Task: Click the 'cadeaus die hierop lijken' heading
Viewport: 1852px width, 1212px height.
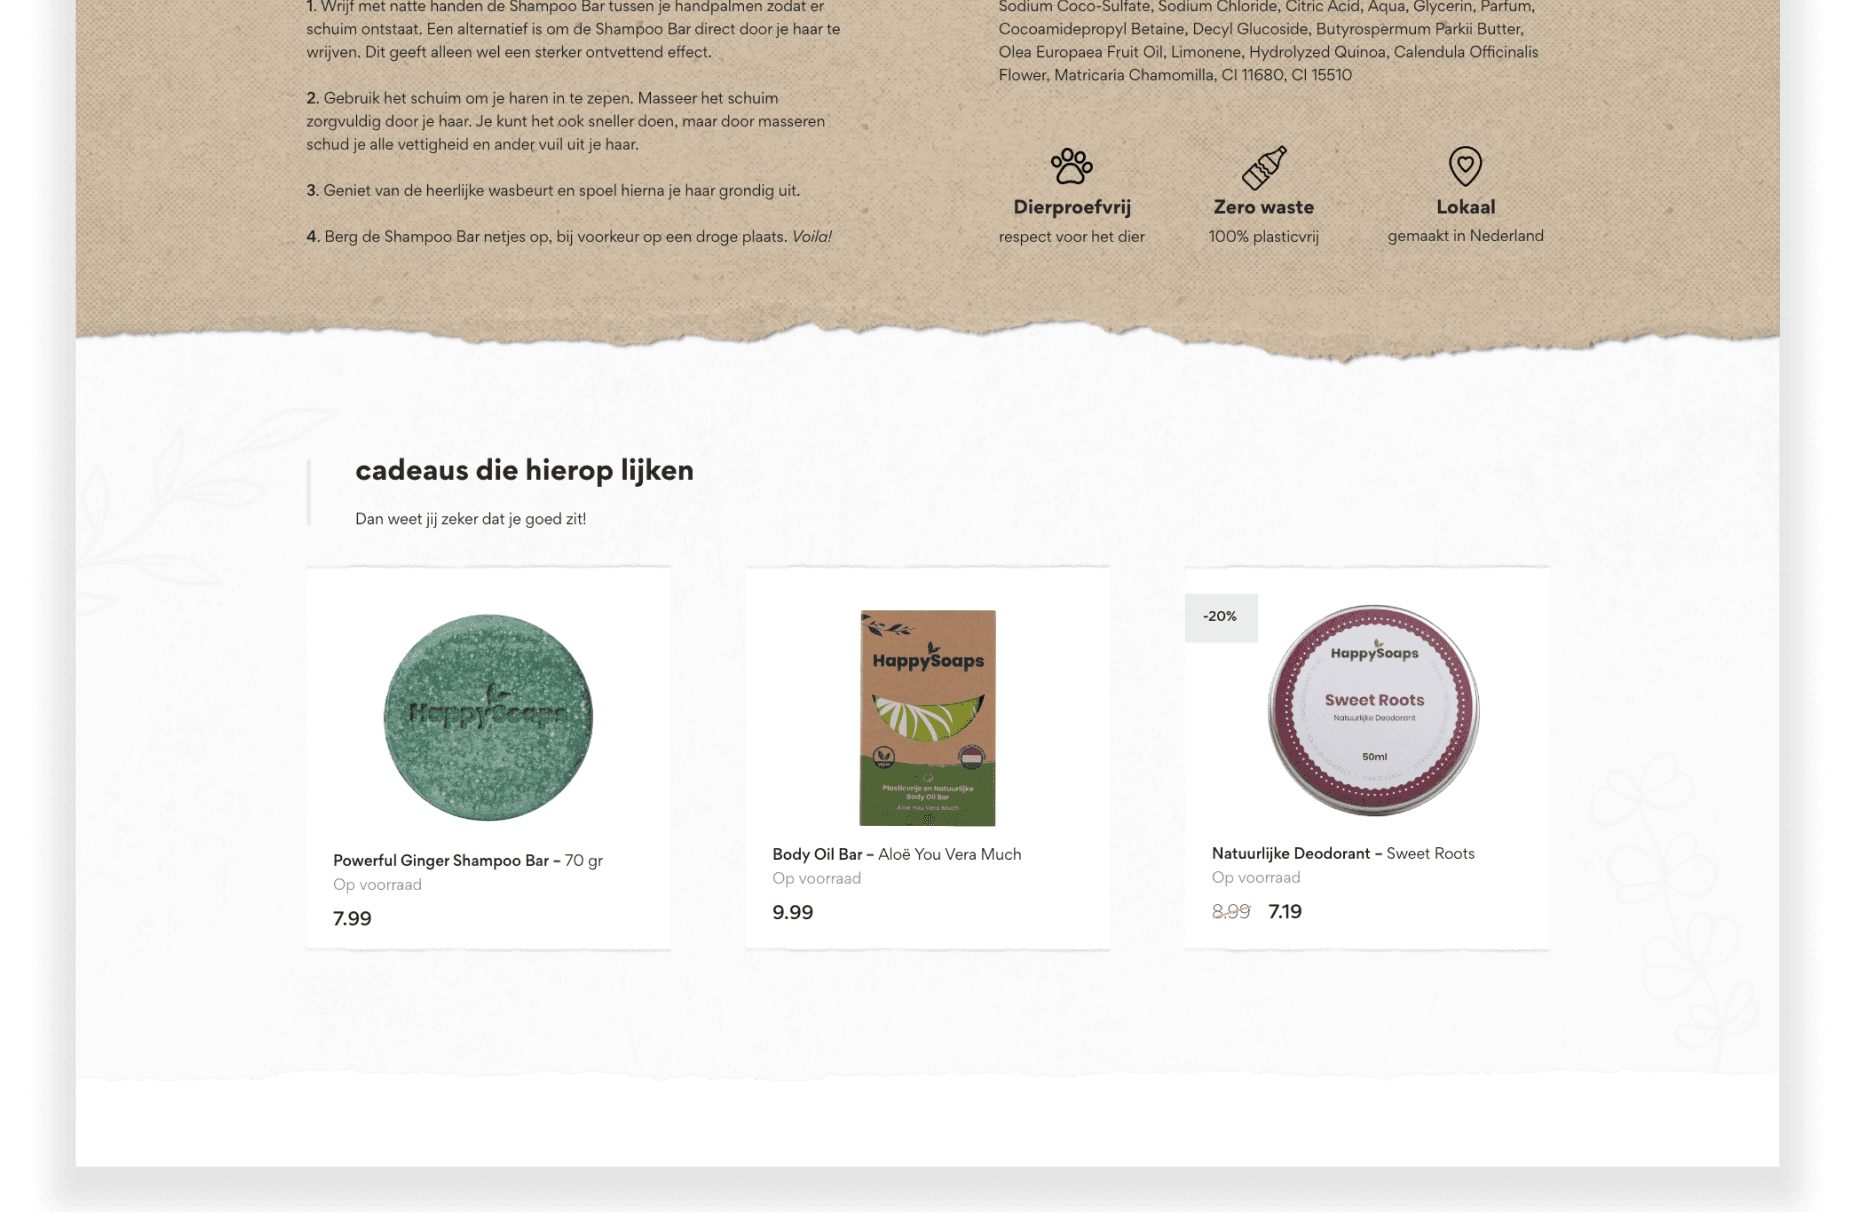Action: [x=524, y=470]
